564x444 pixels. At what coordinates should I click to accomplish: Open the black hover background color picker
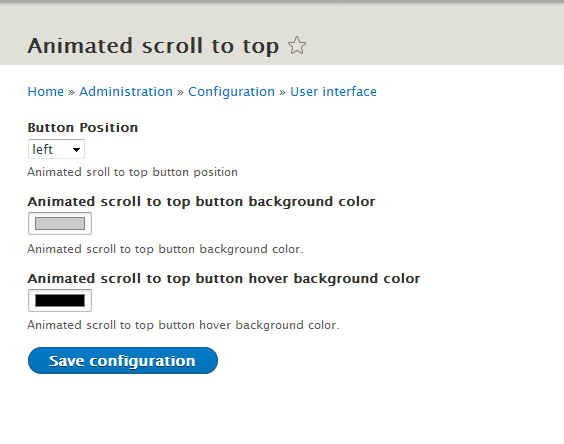(x=60, y=300)
